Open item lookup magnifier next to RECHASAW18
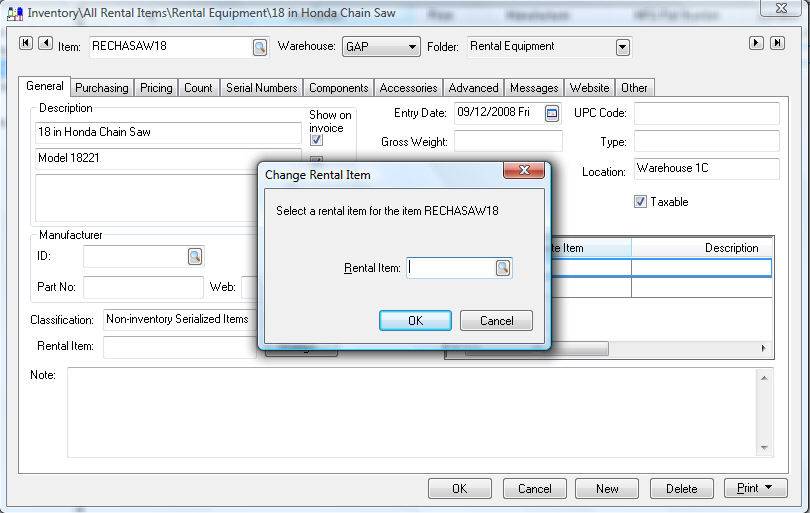810x513 pixels. point(259,47)
